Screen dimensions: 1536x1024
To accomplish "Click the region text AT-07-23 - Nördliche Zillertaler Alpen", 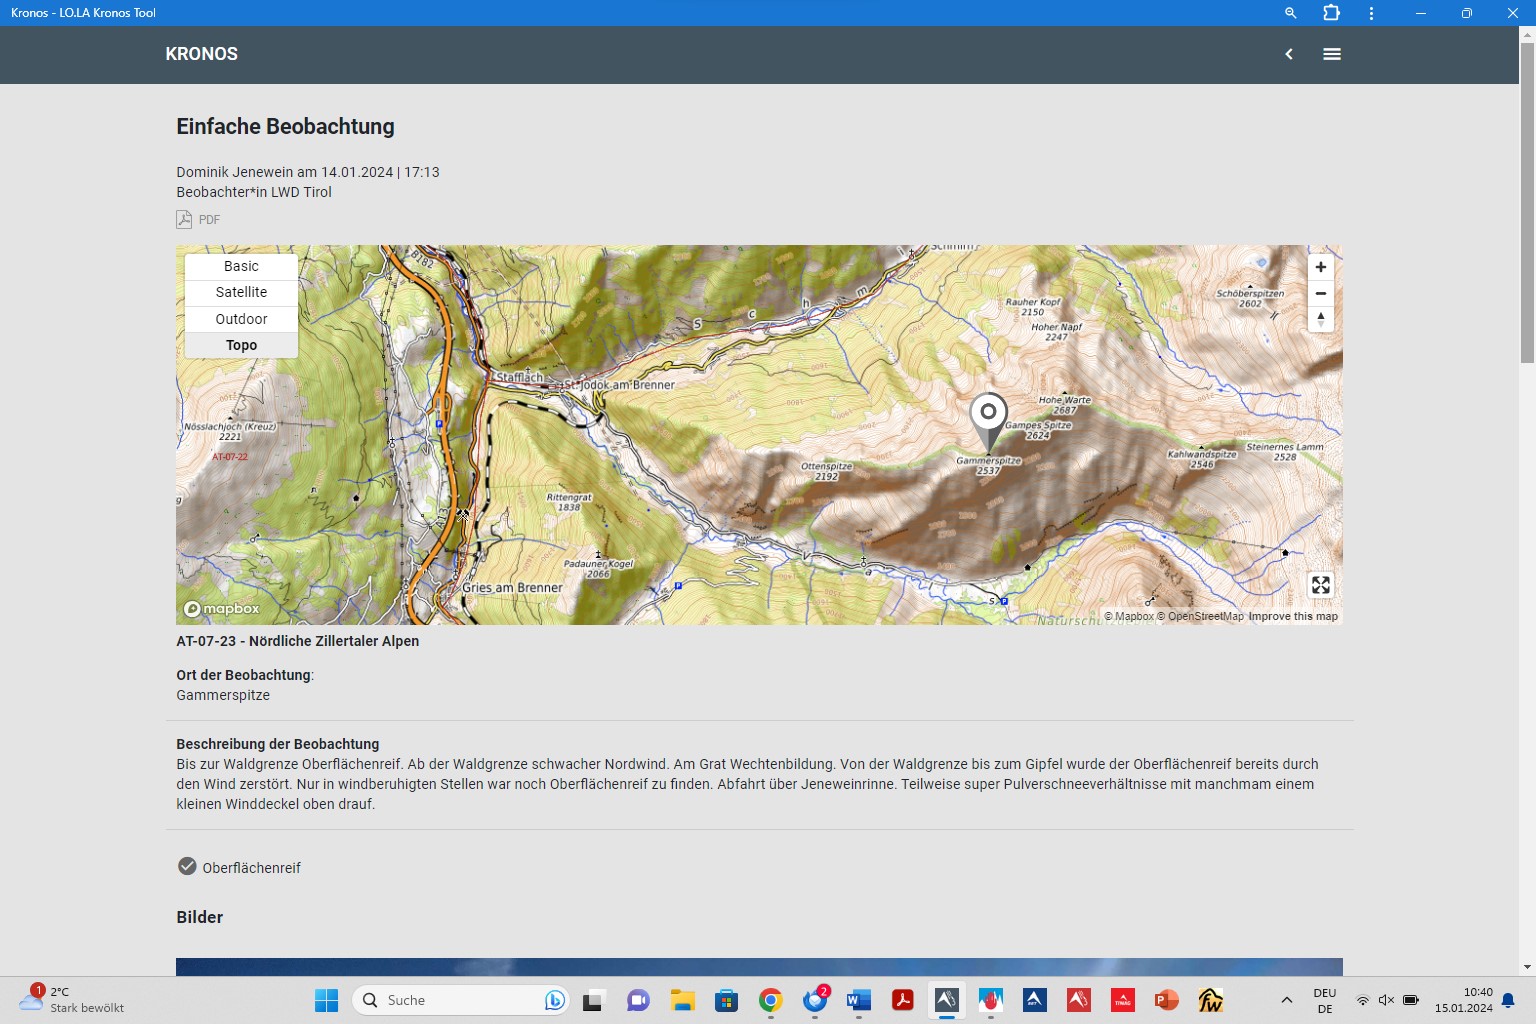I will (298, 641).
